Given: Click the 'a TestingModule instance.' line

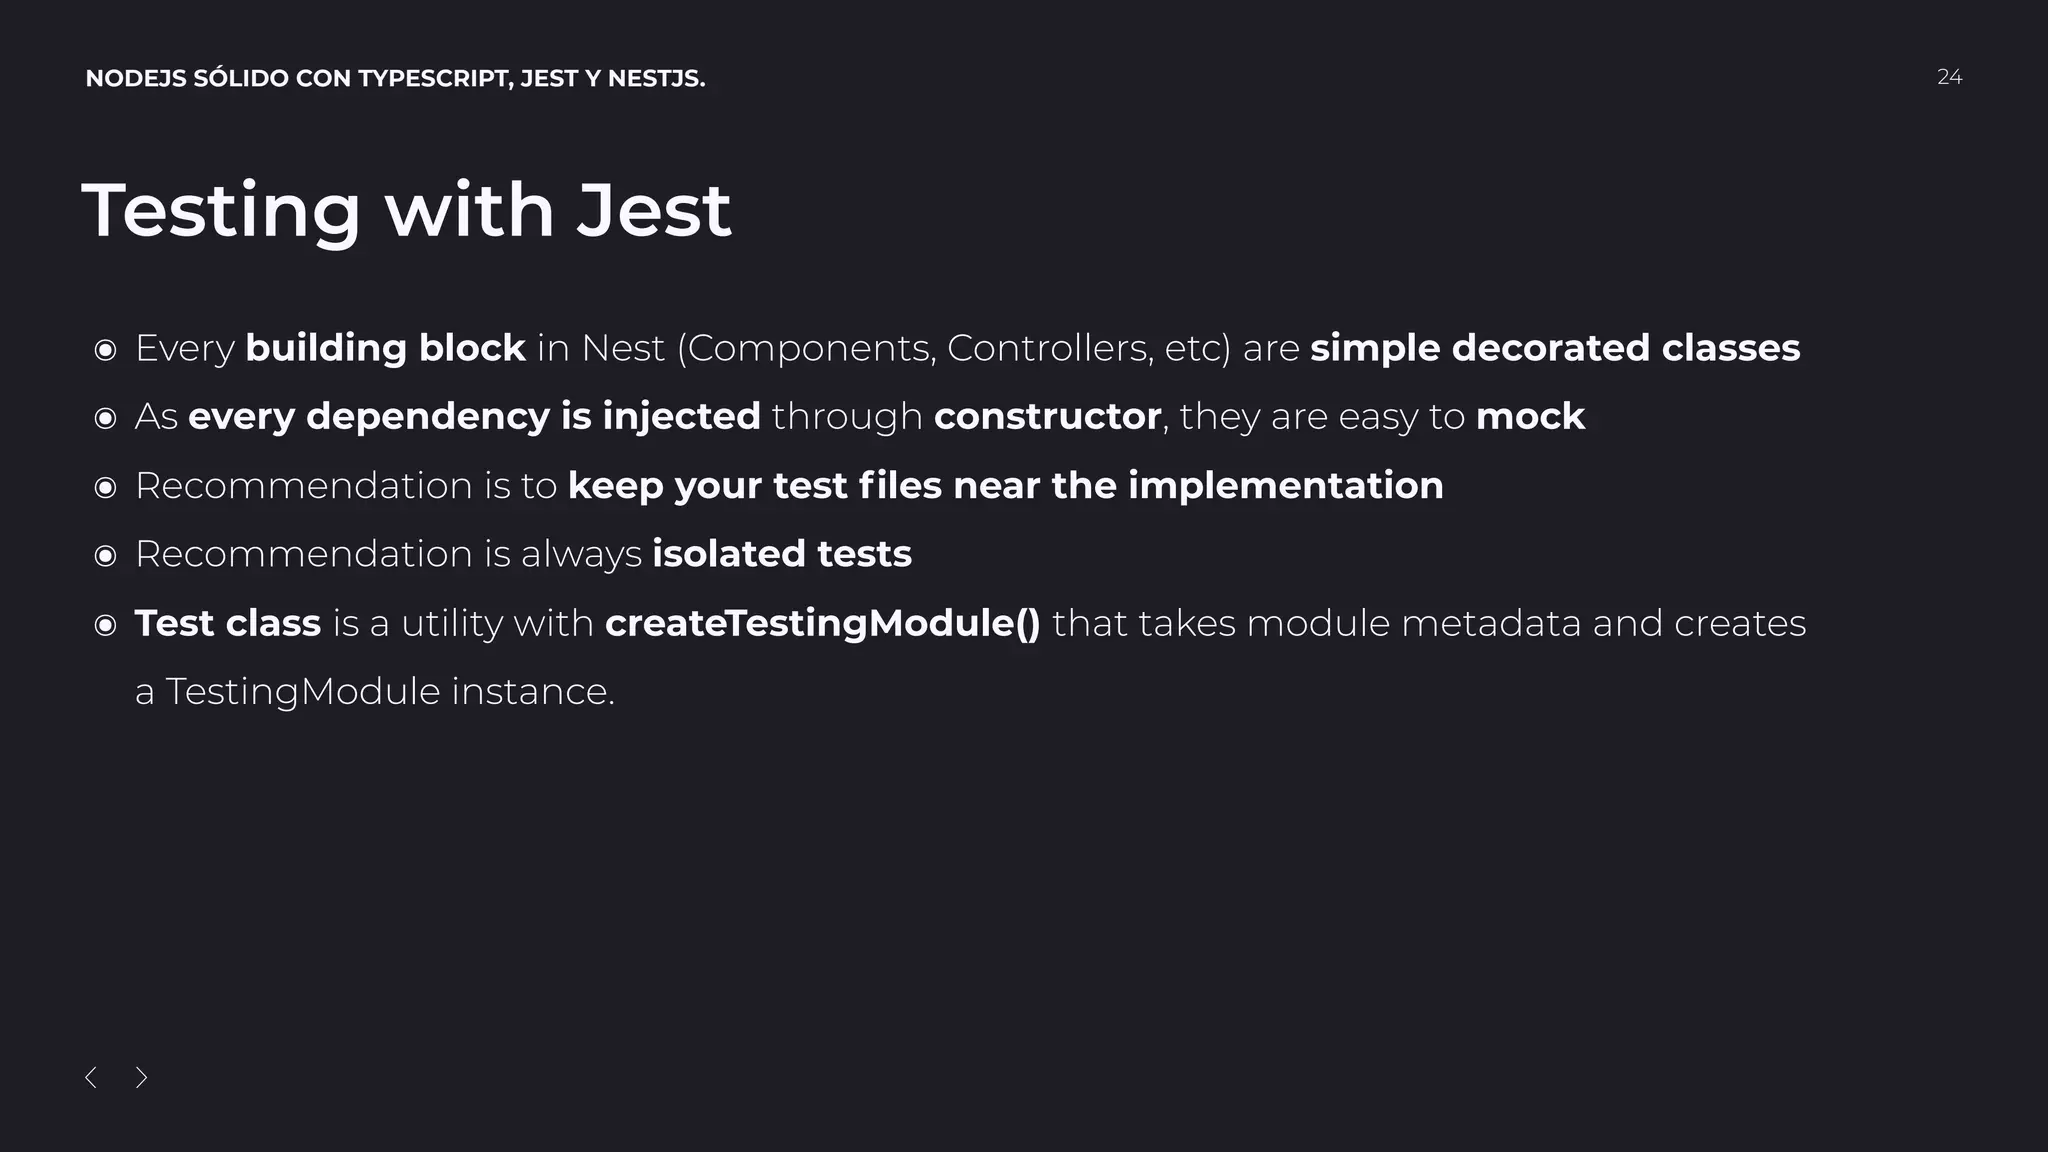Looking at the screenshot, I should [375, 691].
